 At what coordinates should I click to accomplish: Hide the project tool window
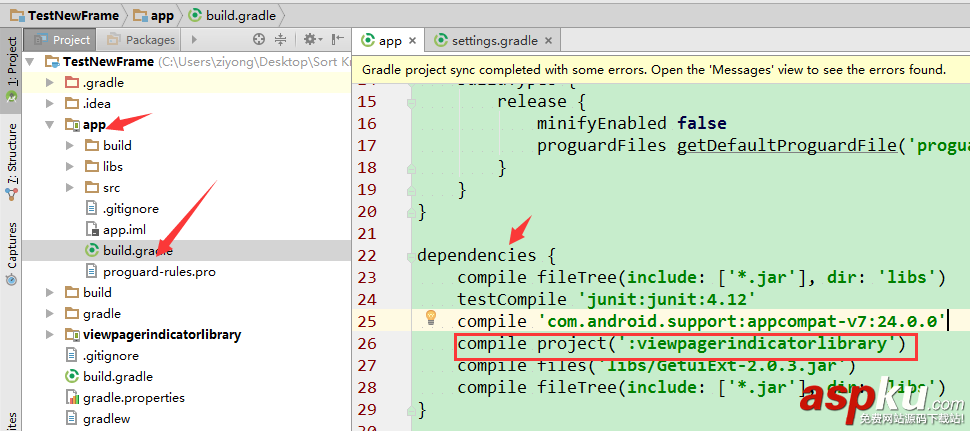pyautogui.click(x=338, y=40)
